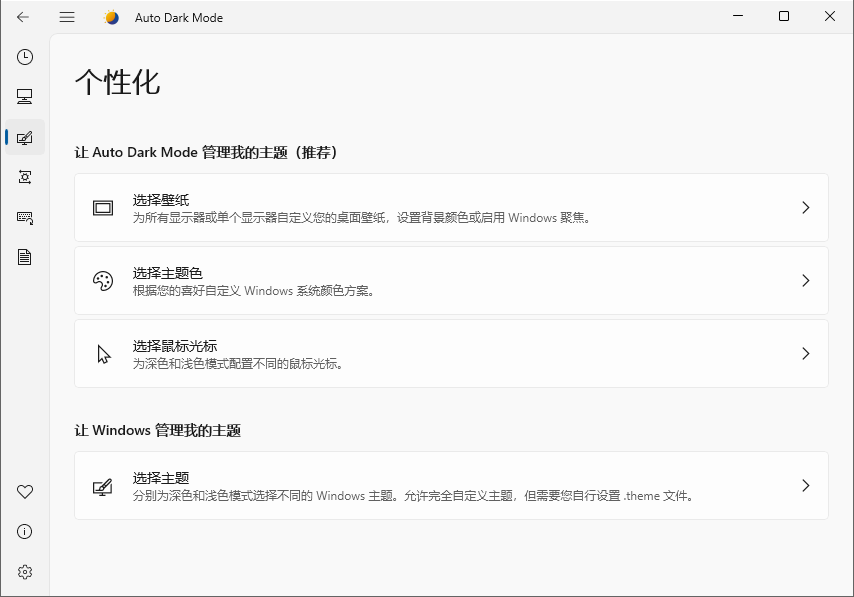Select the Personalization sidebar icon
Image resolution: width=854 pixels, height=597 pixels.
25,137
